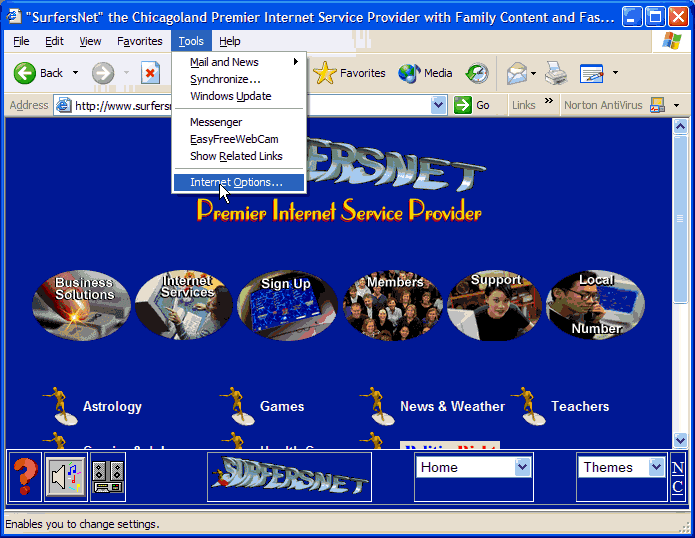This screenshot has height=538, width=695.
Task: Open the Support oval image
Action: pos(494,305)
